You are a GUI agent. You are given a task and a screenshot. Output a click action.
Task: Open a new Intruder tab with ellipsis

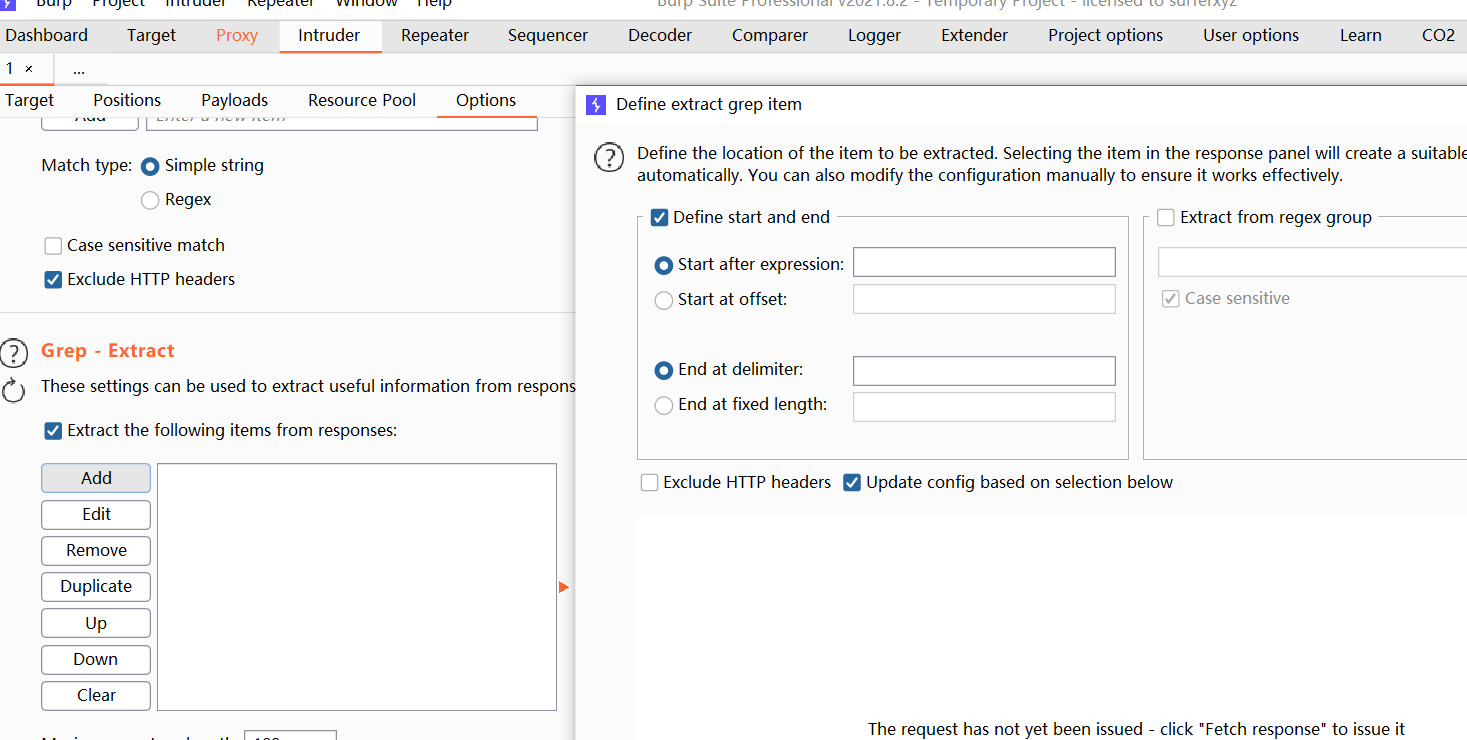coord(79,69)
